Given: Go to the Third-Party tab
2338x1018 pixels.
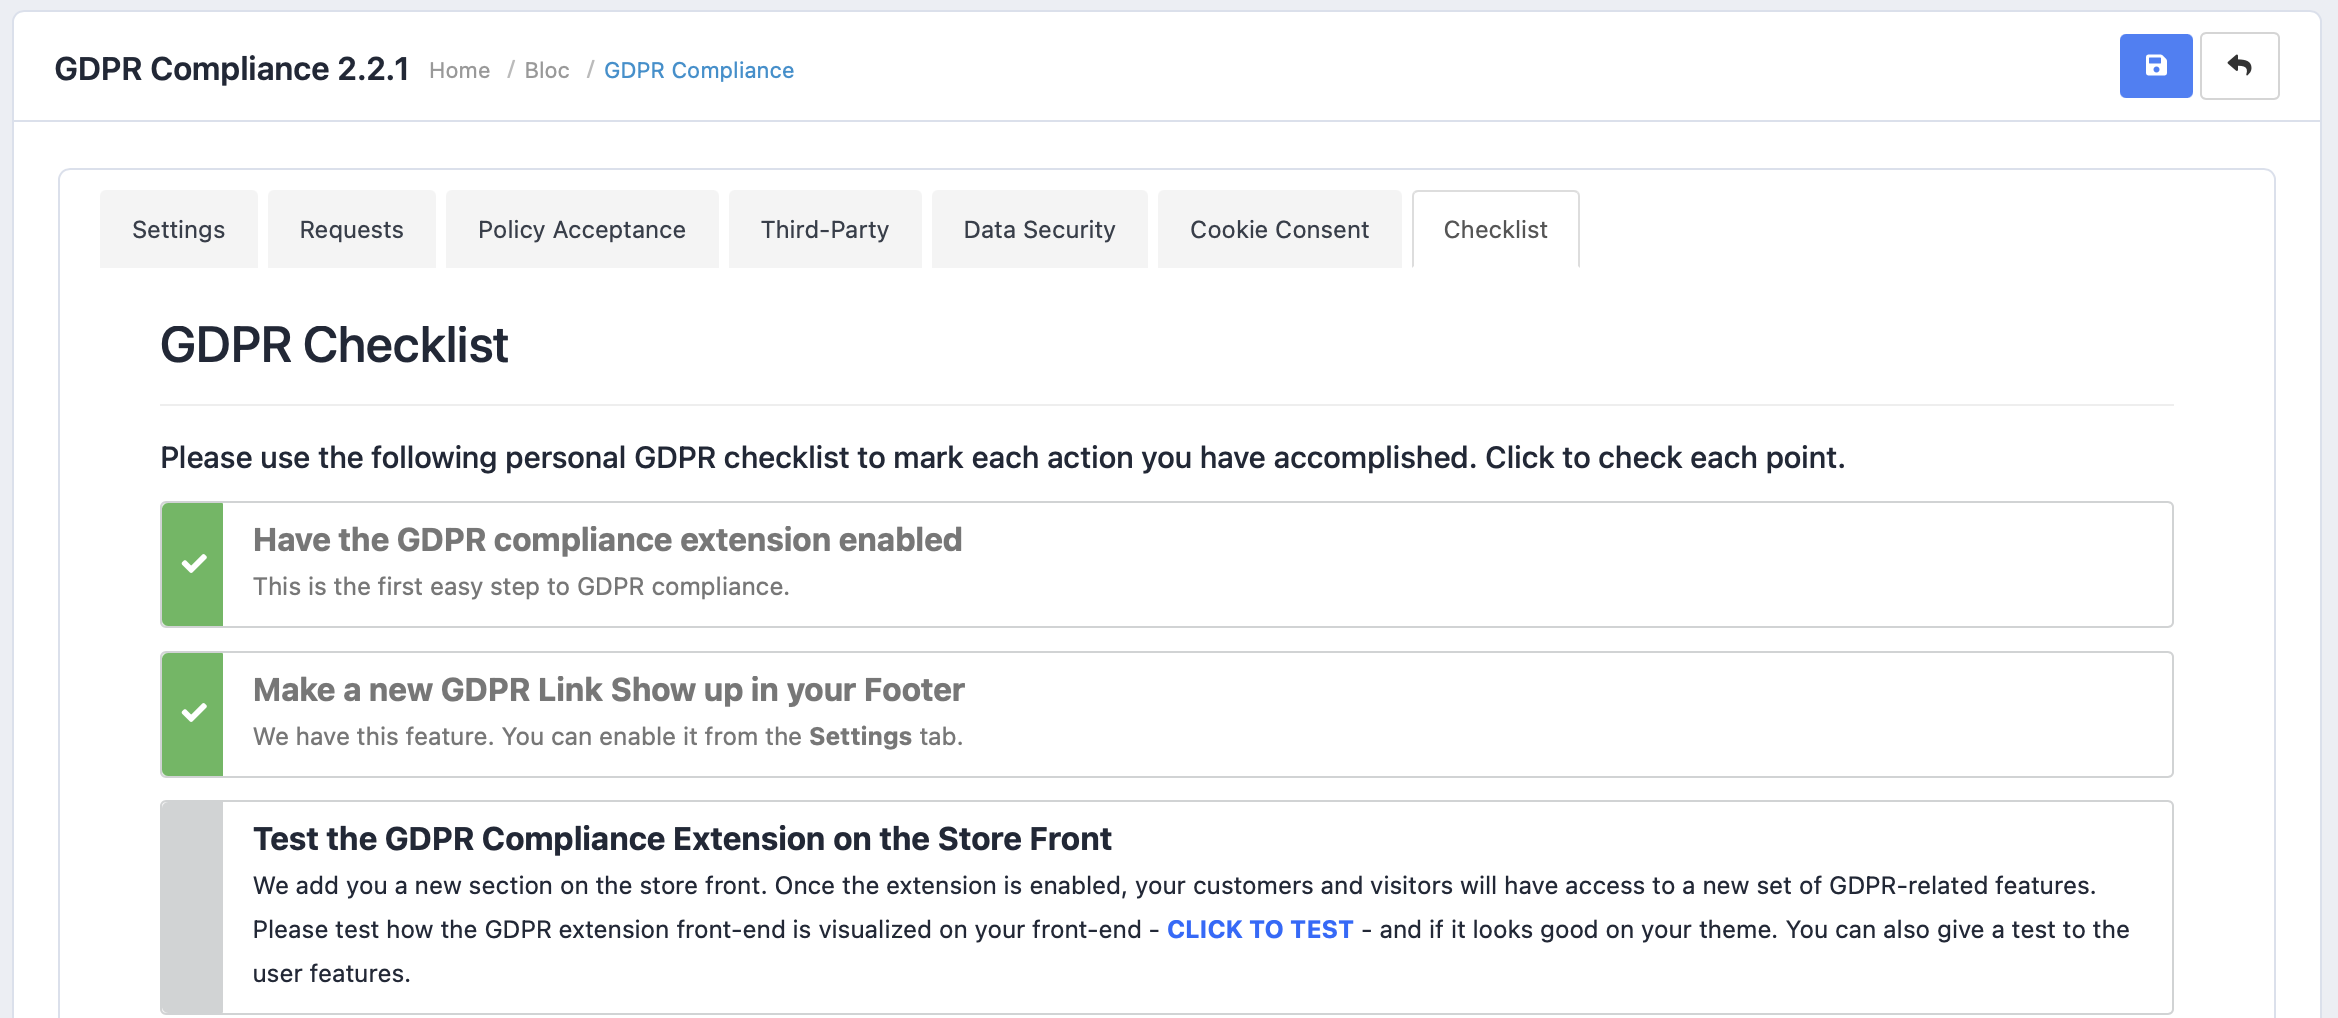Looking at the screenshot, I should [x=824, y=230].
